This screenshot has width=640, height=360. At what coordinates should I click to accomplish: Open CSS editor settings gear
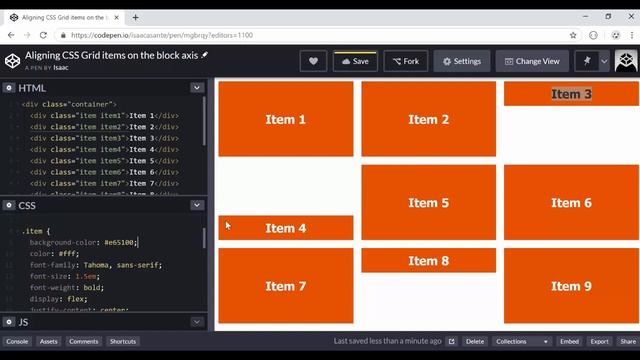(9, 205)
